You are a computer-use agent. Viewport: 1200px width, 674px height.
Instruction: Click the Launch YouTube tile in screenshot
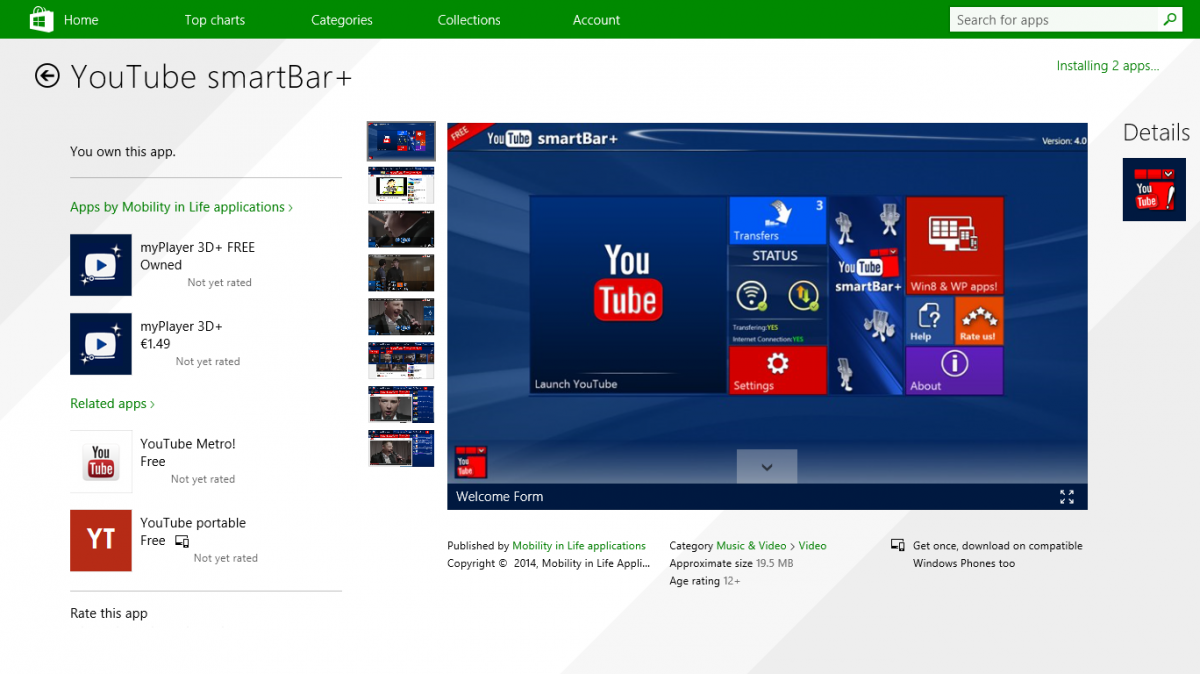coord(627,294)
